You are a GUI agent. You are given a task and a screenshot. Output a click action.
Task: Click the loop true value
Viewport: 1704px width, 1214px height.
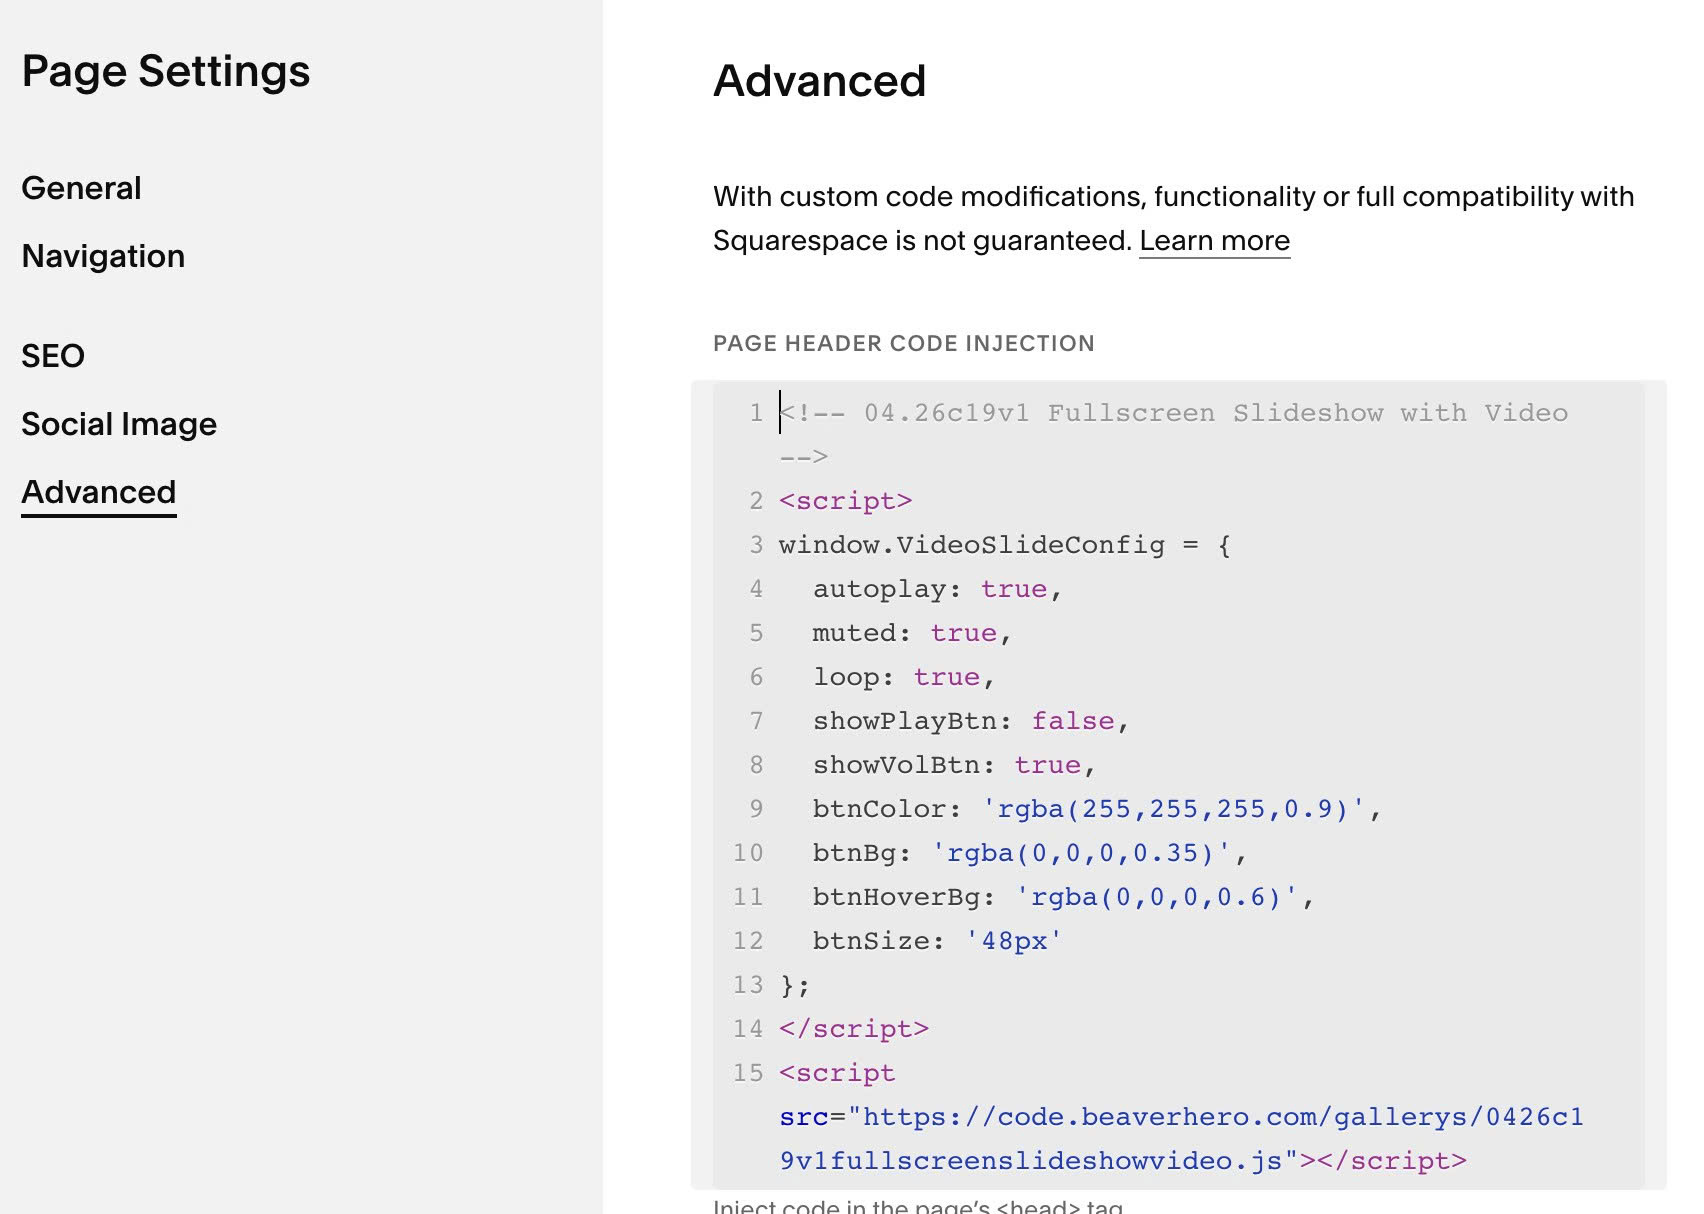coord(946,677)
